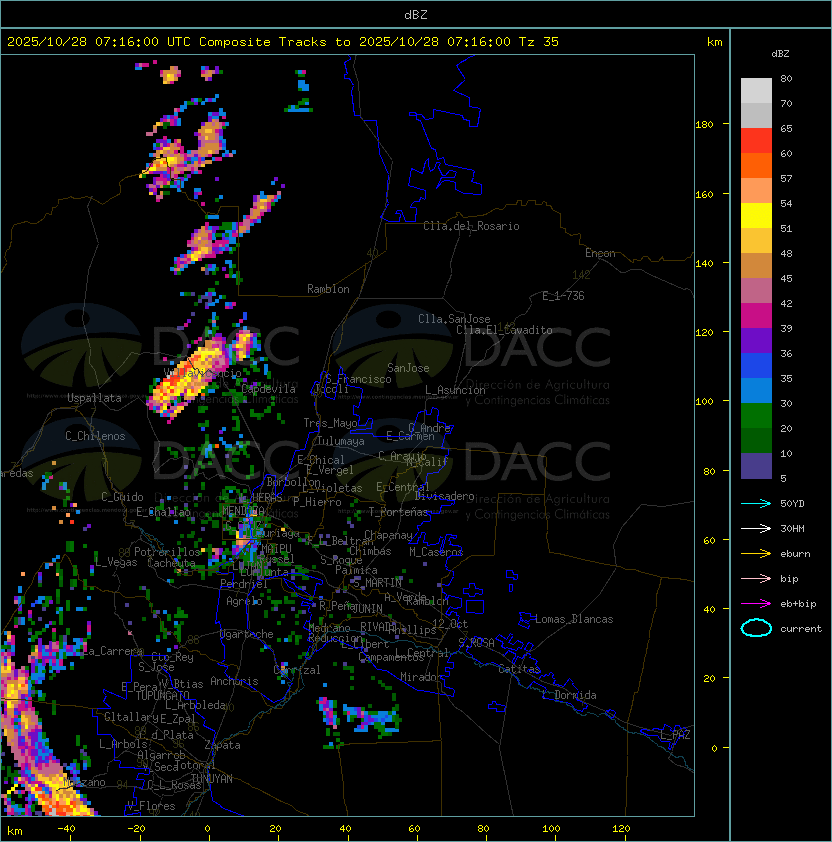
Task: Click the Uspallata place label
Action: coord(94,398)
